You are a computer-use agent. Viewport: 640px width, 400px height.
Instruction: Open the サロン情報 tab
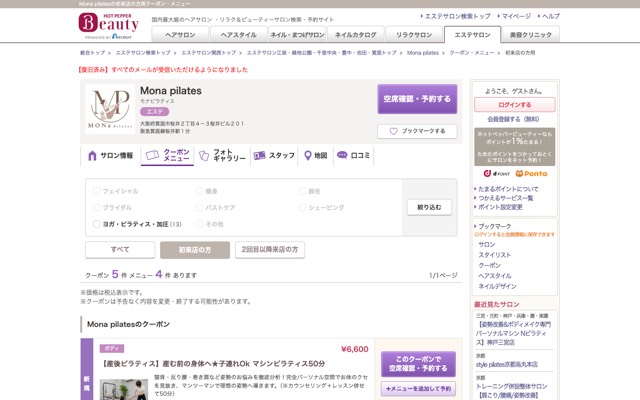(111, 156)
